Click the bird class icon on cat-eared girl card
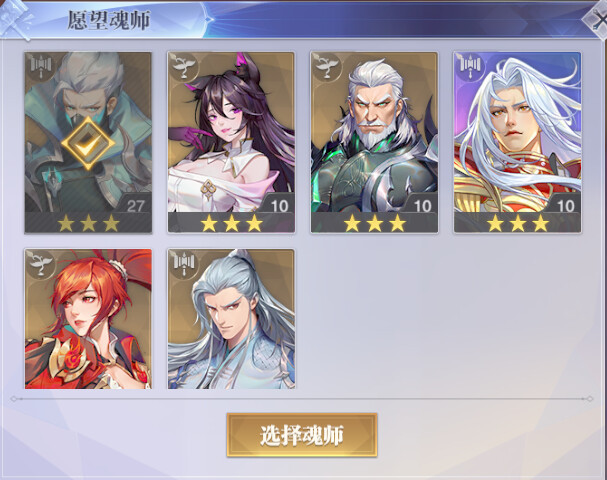Screen dimensions: 607x480 184,67
